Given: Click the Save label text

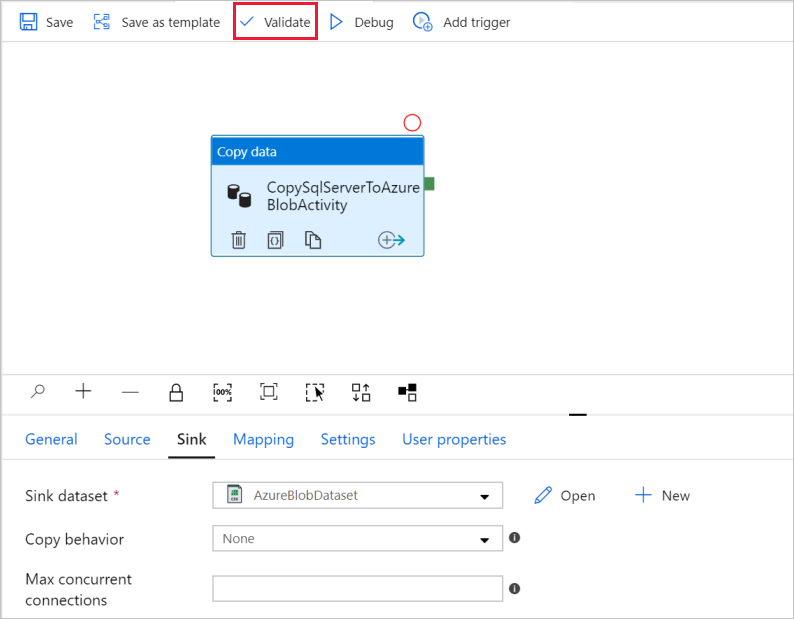Looking at the screenshot, I should point(60,22).
